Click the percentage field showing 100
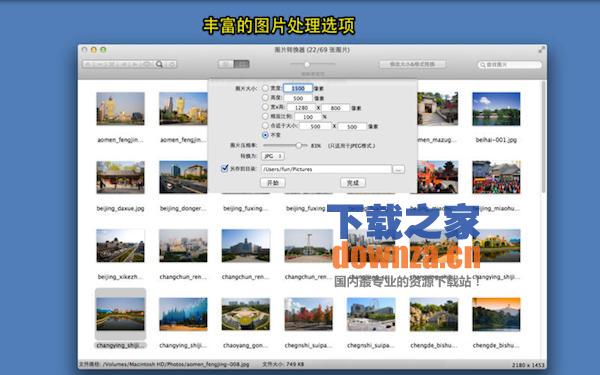 tap(308, 117)
